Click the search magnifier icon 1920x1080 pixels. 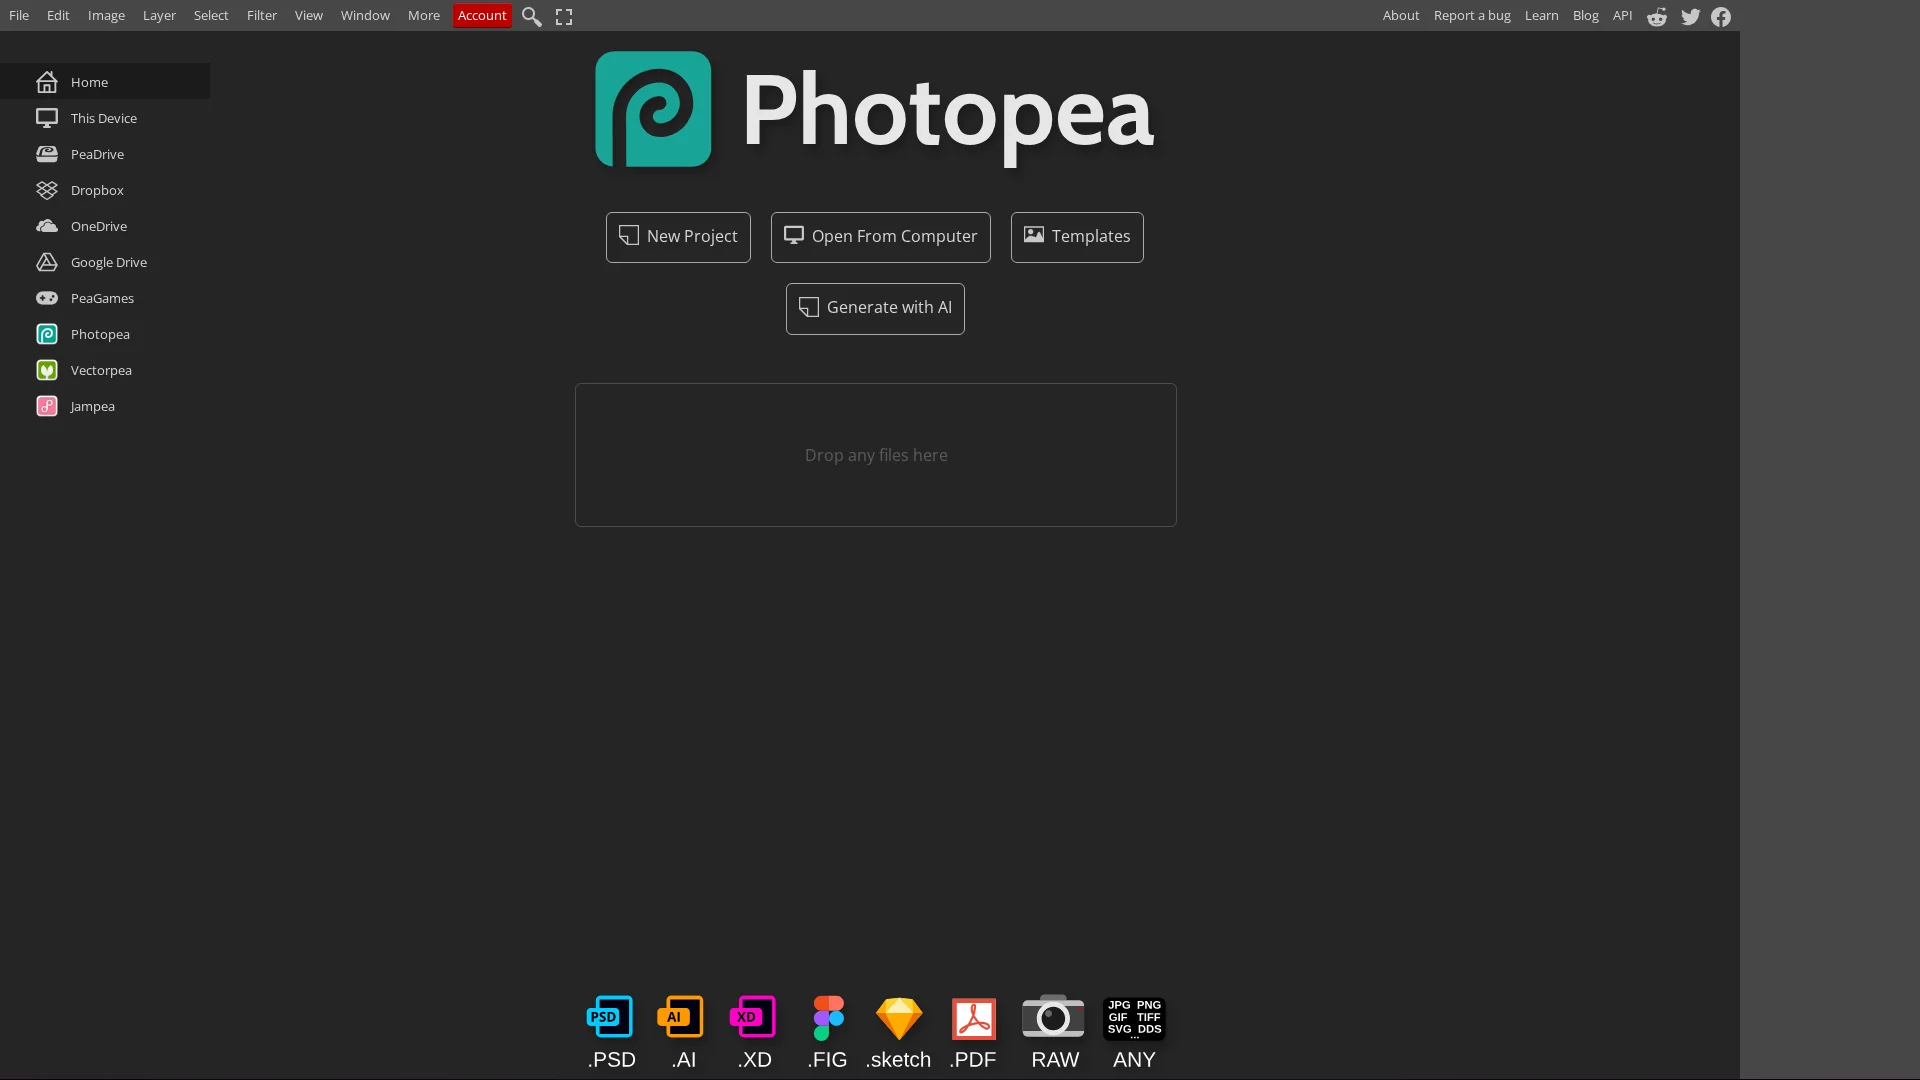532,17
